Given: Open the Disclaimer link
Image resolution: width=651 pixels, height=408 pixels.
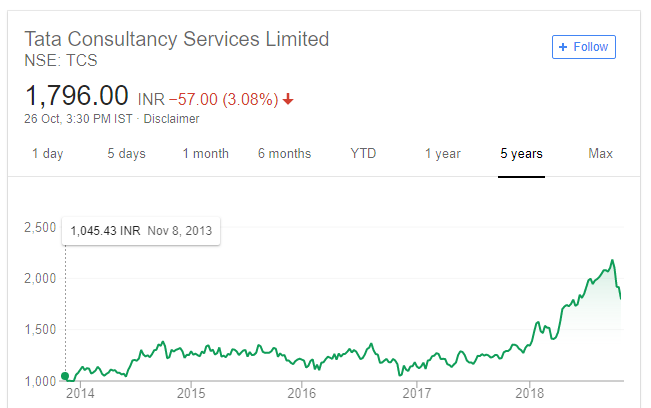Looking at the screenshot, I should (171, 119).
